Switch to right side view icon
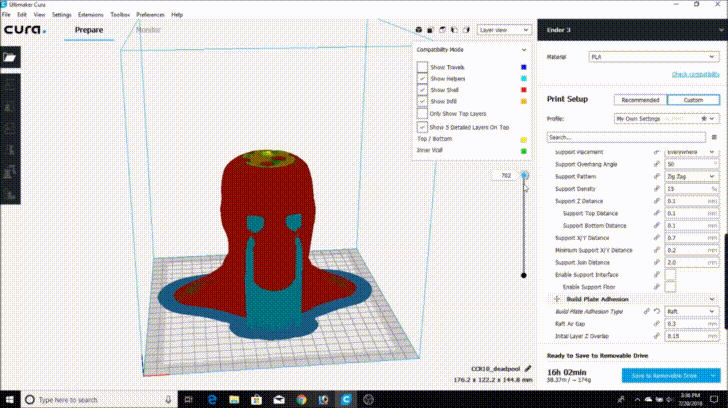This screenshot has height=408, width=728. [x=467, y=30]
